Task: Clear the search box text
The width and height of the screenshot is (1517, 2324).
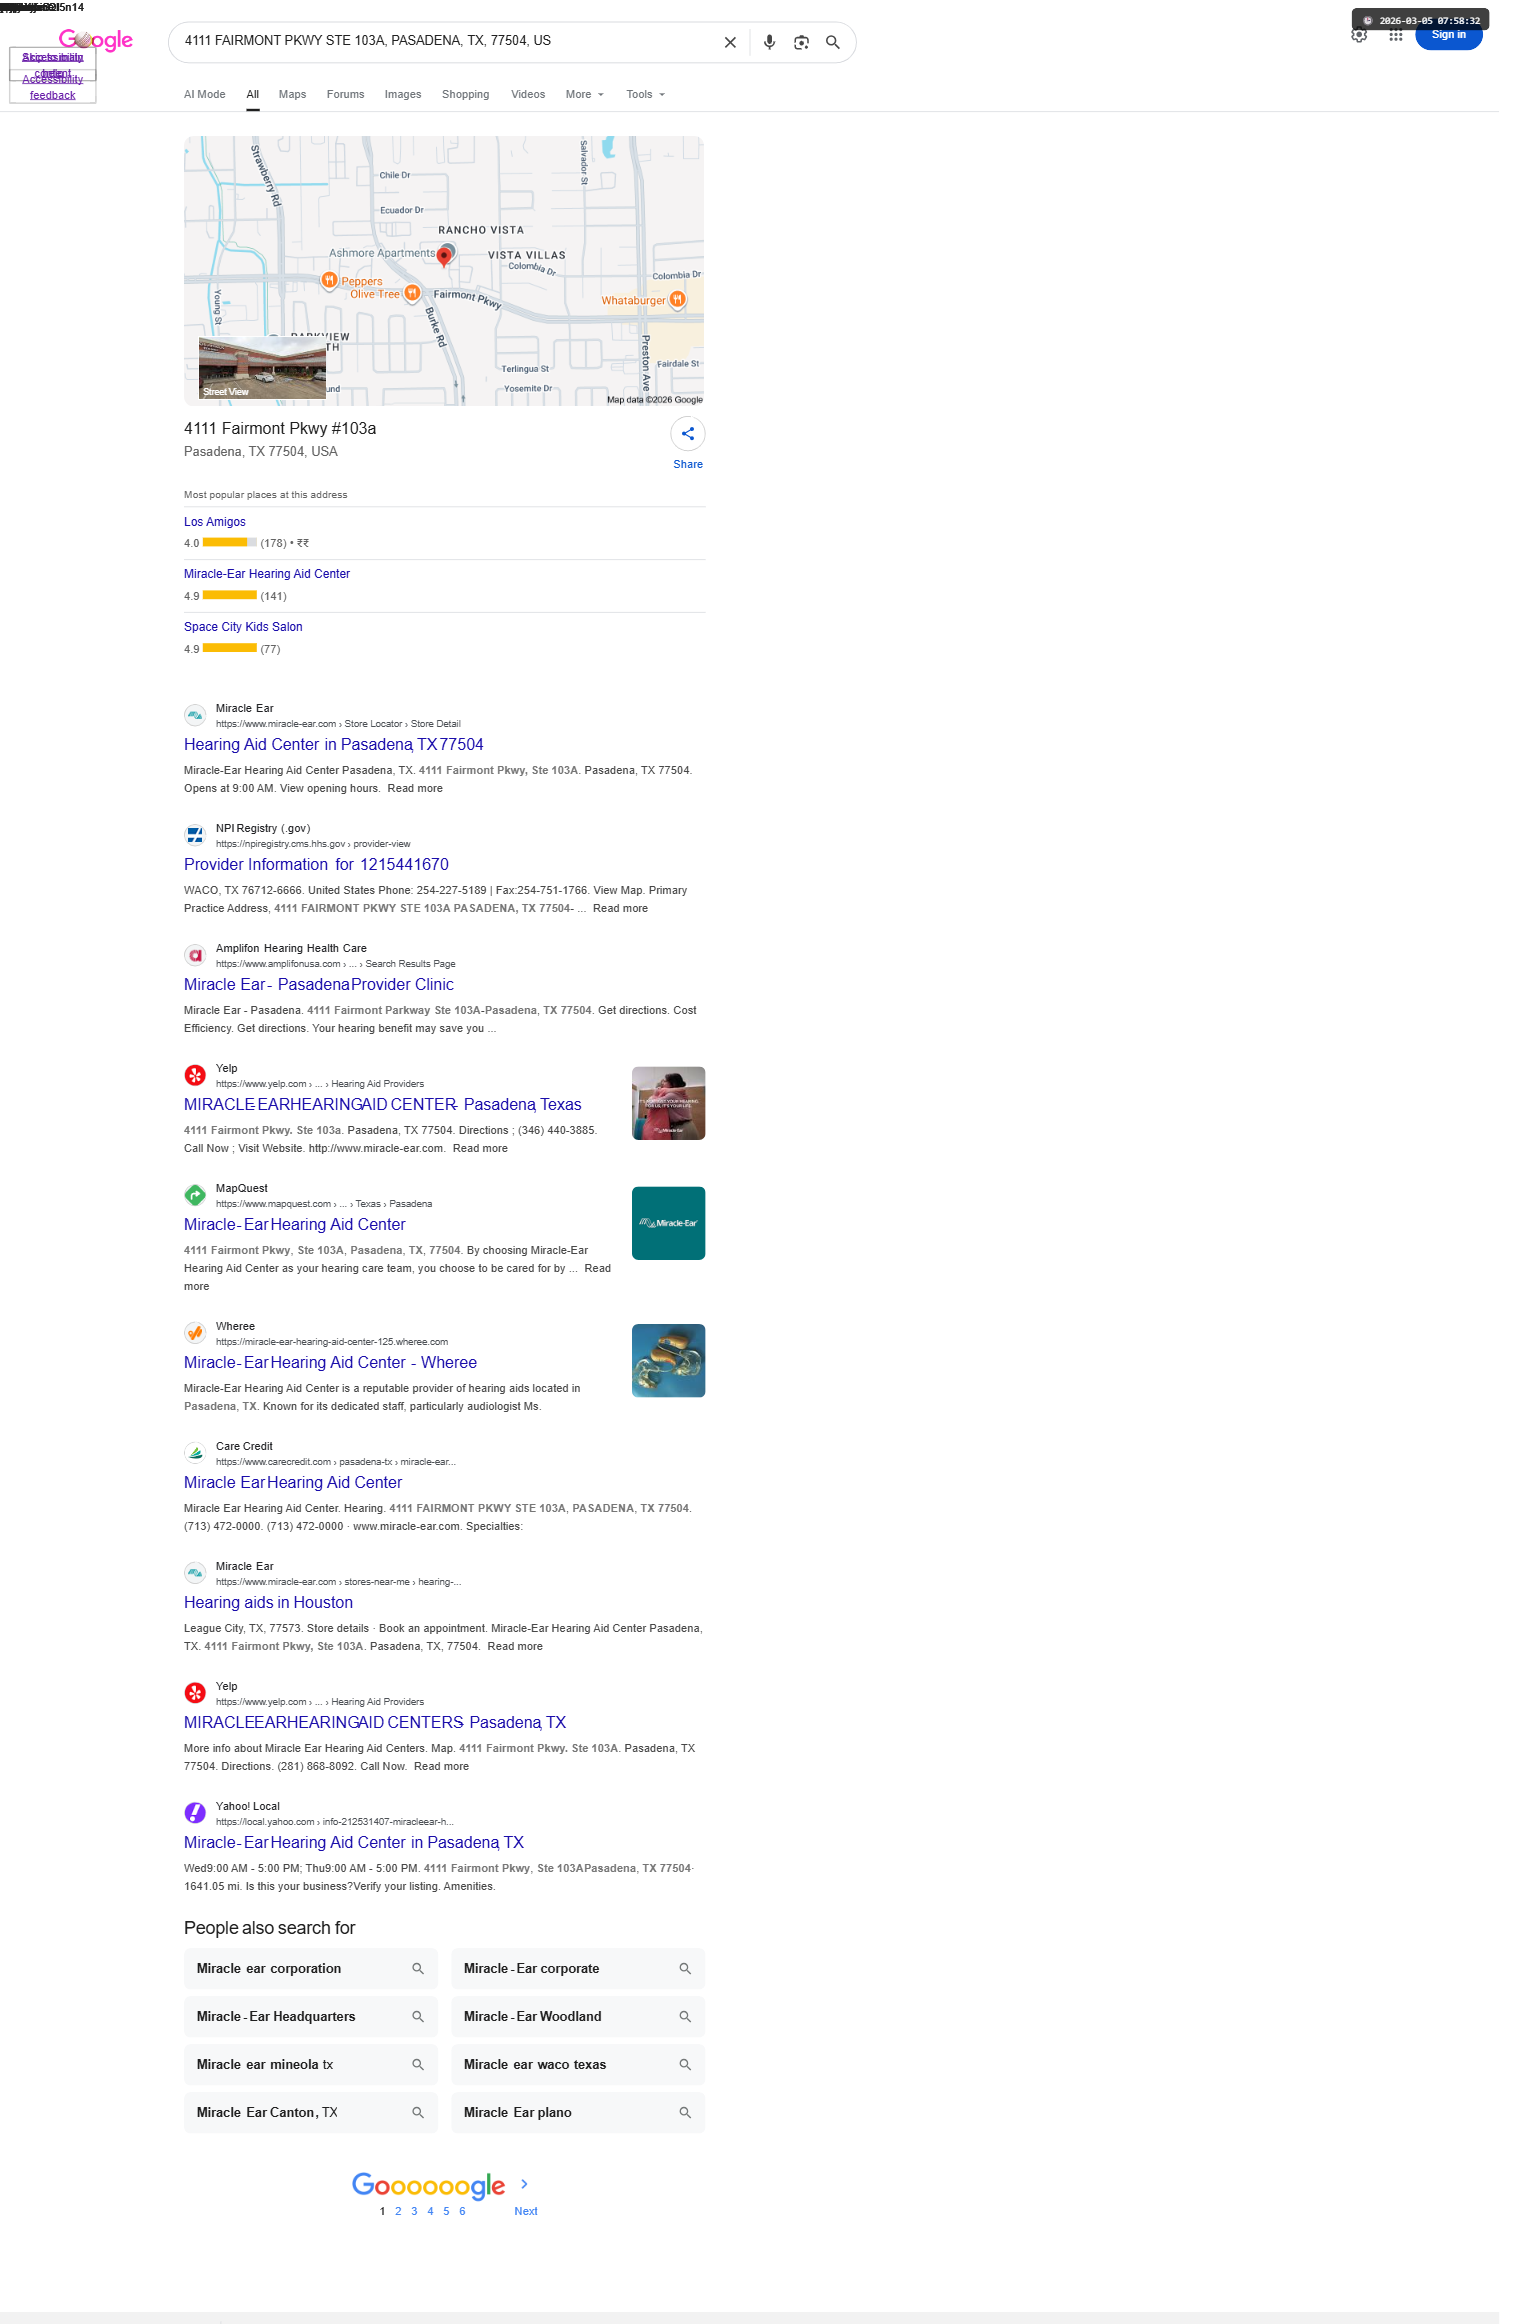Action: (730, 42)
